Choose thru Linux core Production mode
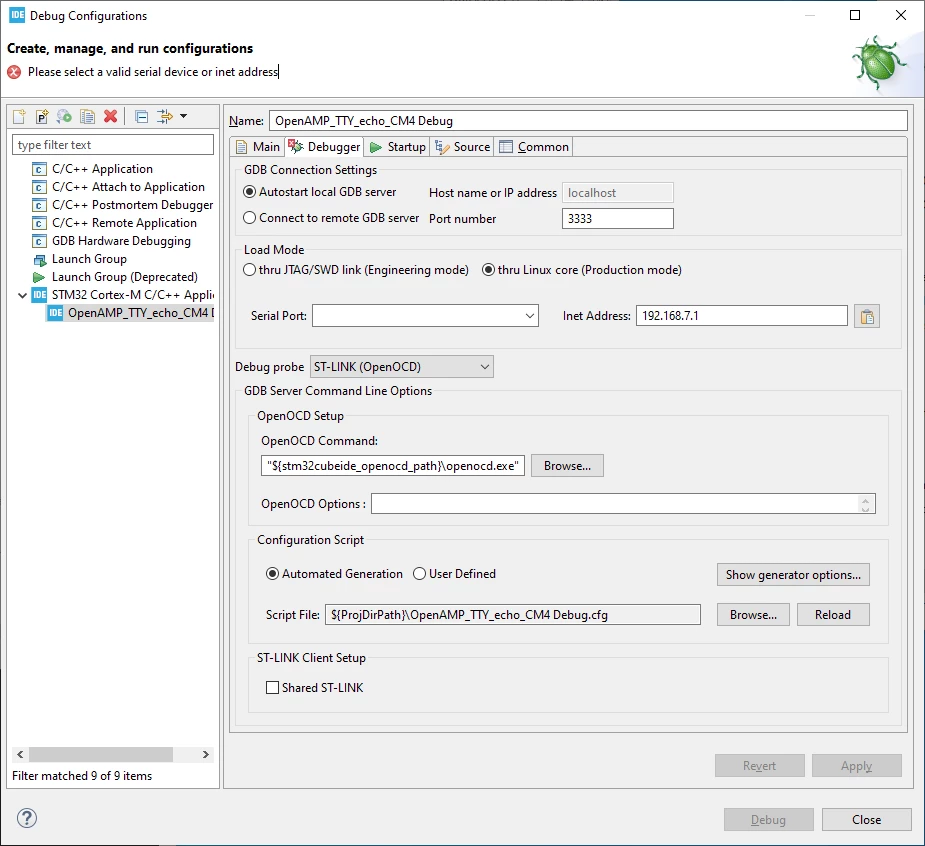The height and width of the screenshot is (846, 925). (x=488, y=270)
